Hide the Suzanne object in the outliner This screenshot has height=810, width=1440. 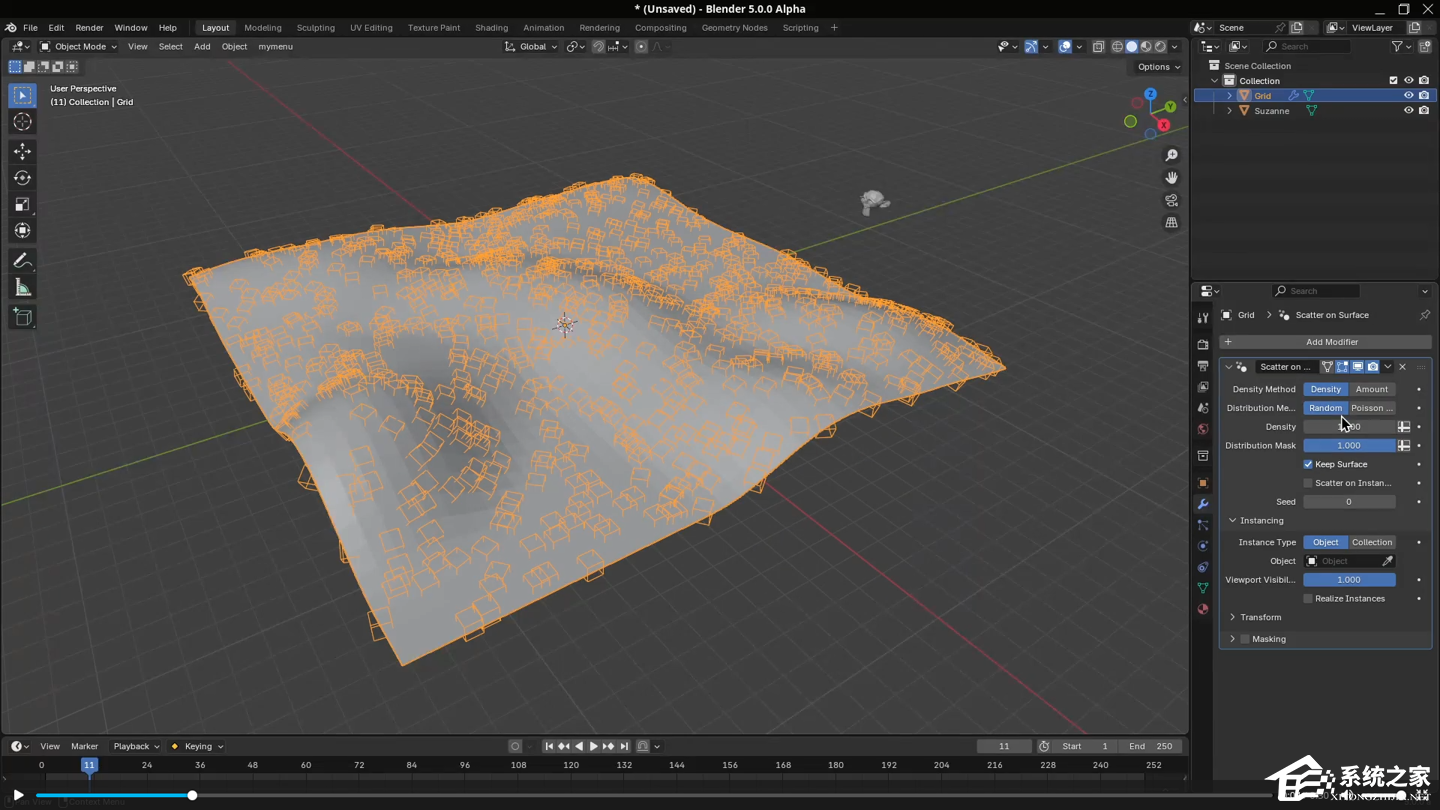coord(1409,110)
